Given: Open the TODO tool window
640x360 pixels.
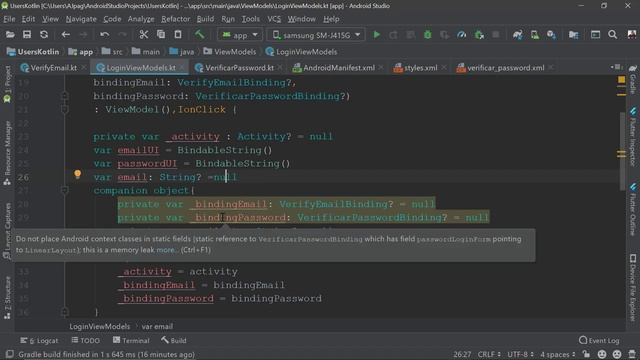Looking at the screenshot, I should pos(86,340).
